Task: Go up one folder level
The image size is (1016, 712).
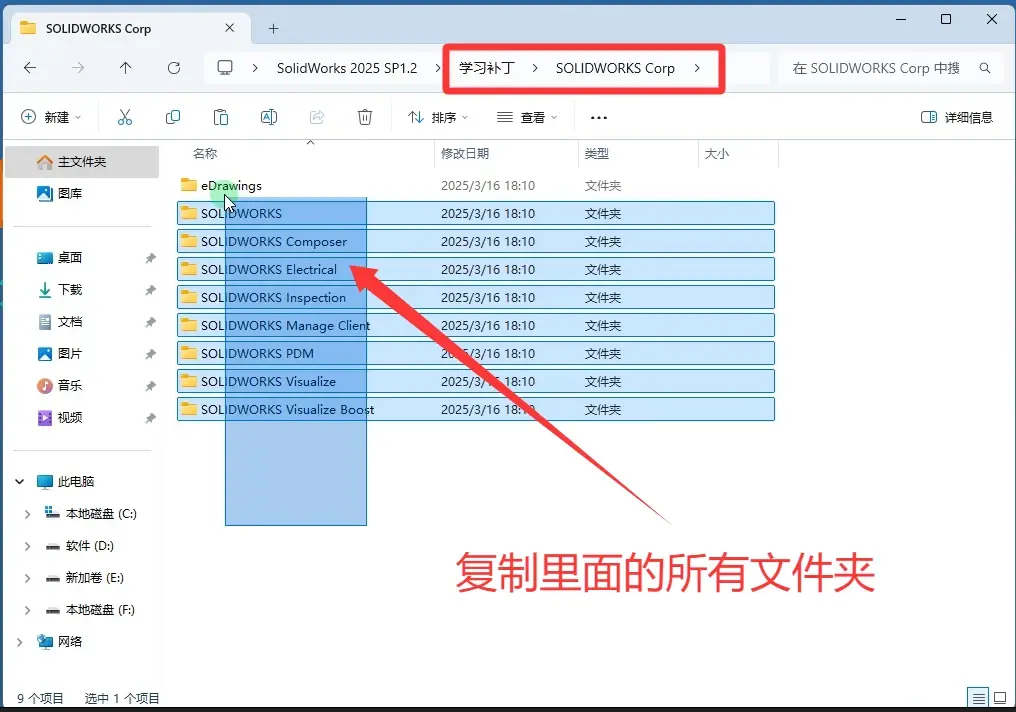Action: click(126, 68)
